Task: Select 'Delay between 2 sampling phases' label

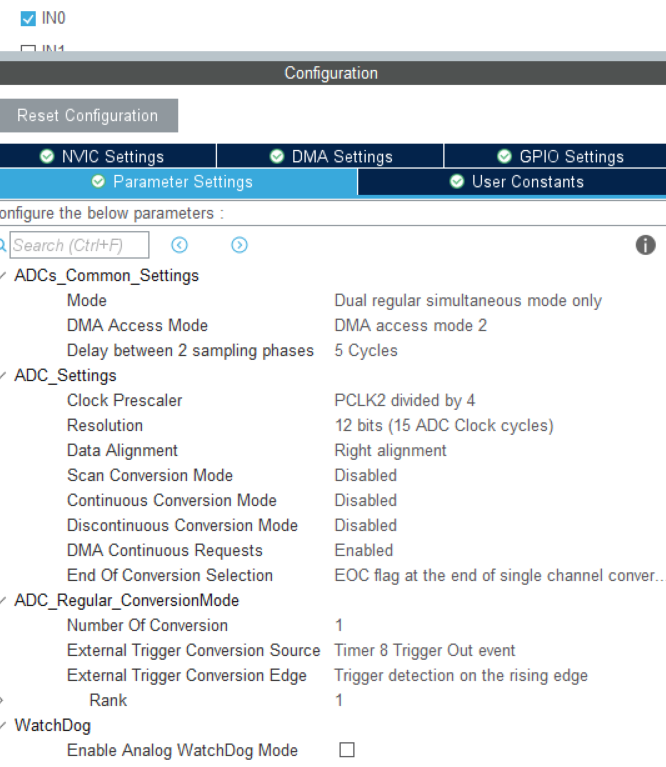Action: click(190, 351)
